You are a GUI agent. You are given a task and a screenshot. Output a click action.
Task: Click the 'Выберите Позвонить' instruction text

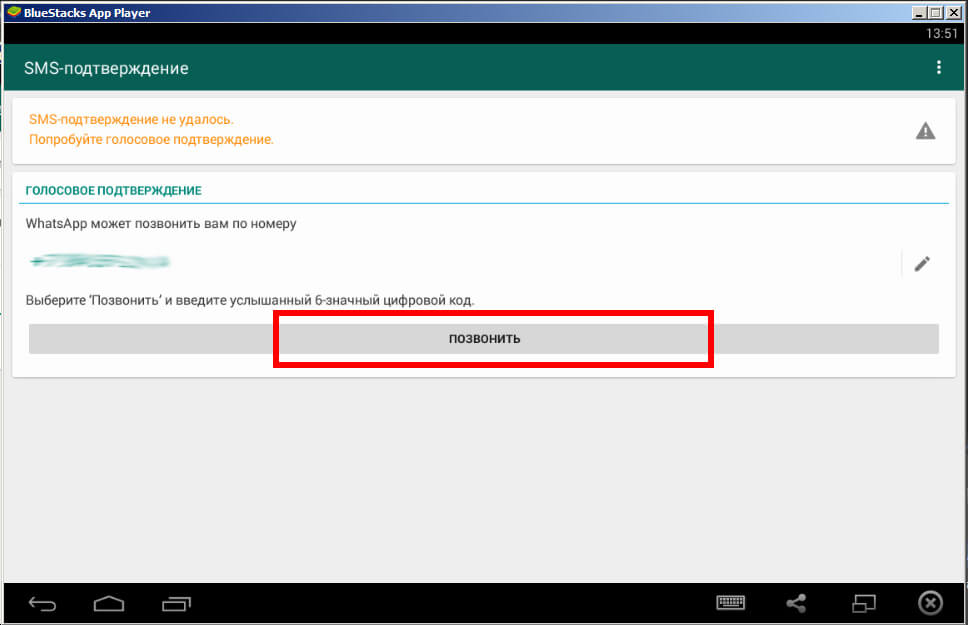click(250, 300)
